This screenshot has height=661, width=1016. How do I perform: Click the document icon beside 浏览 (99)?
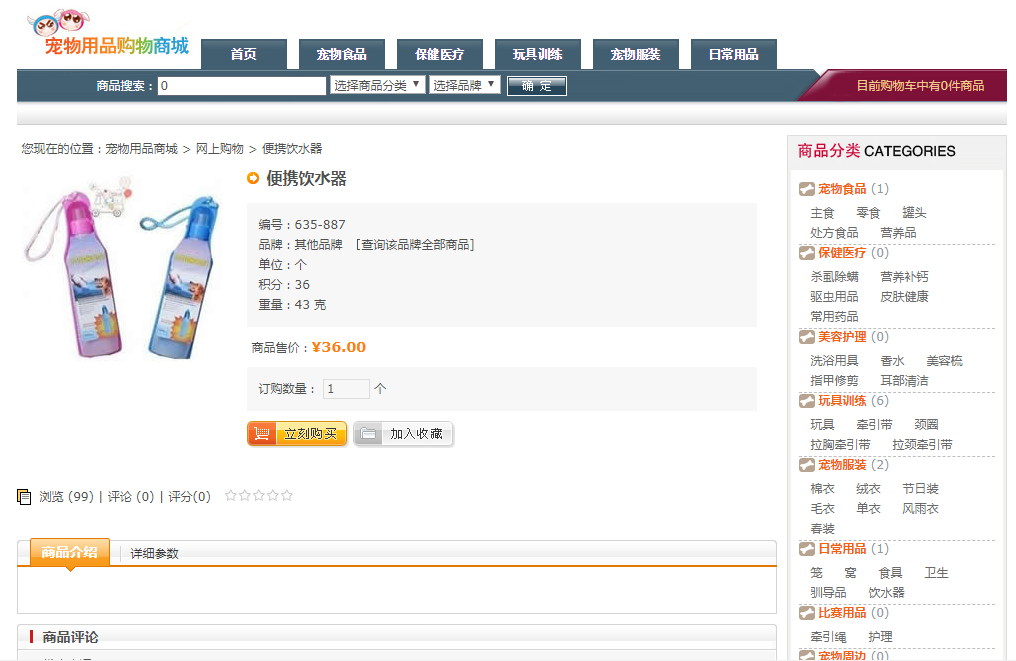[24, 497]
